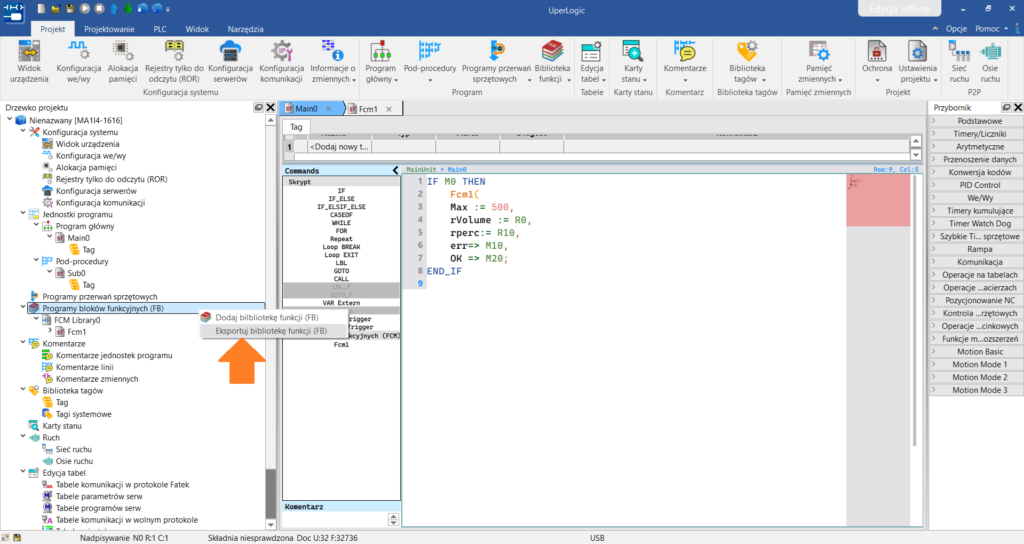Open Ustawienia projektu ribbon icon

click(917, 61)
